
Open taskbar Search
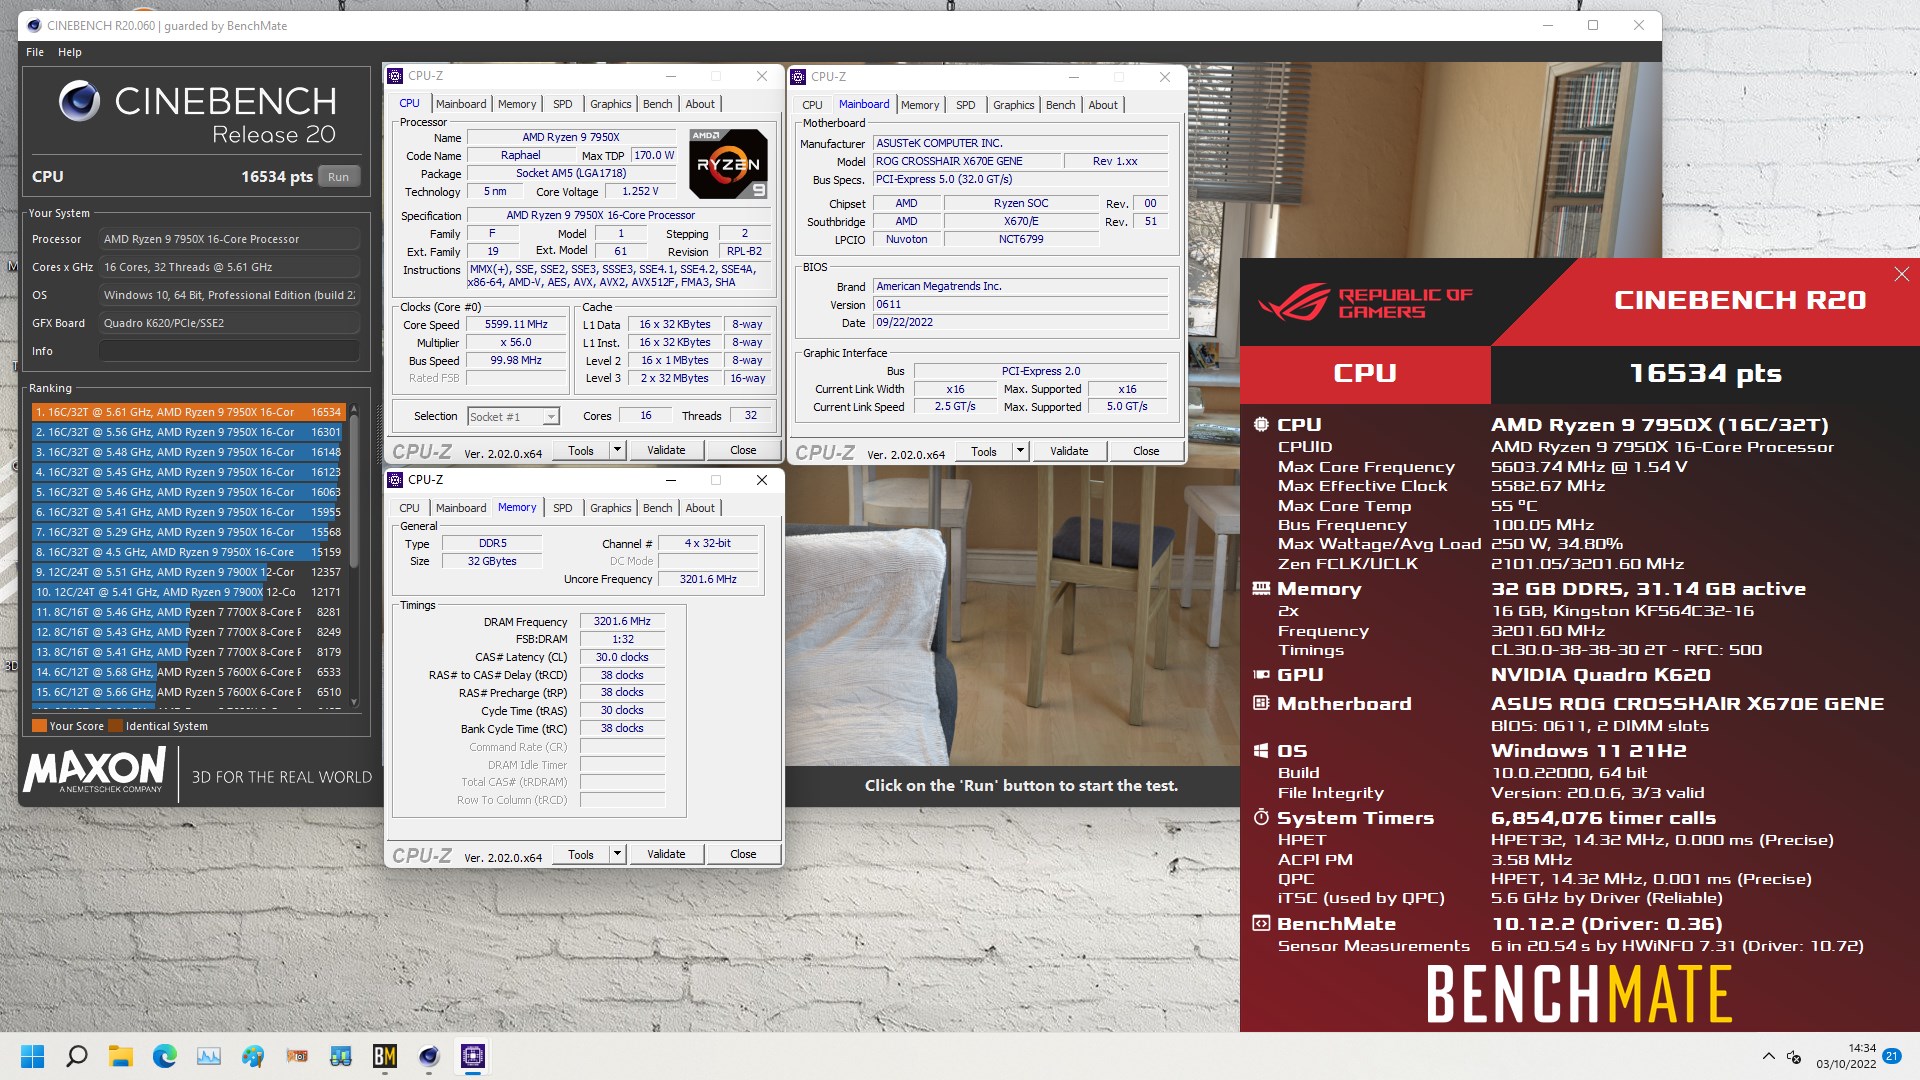77,1056
